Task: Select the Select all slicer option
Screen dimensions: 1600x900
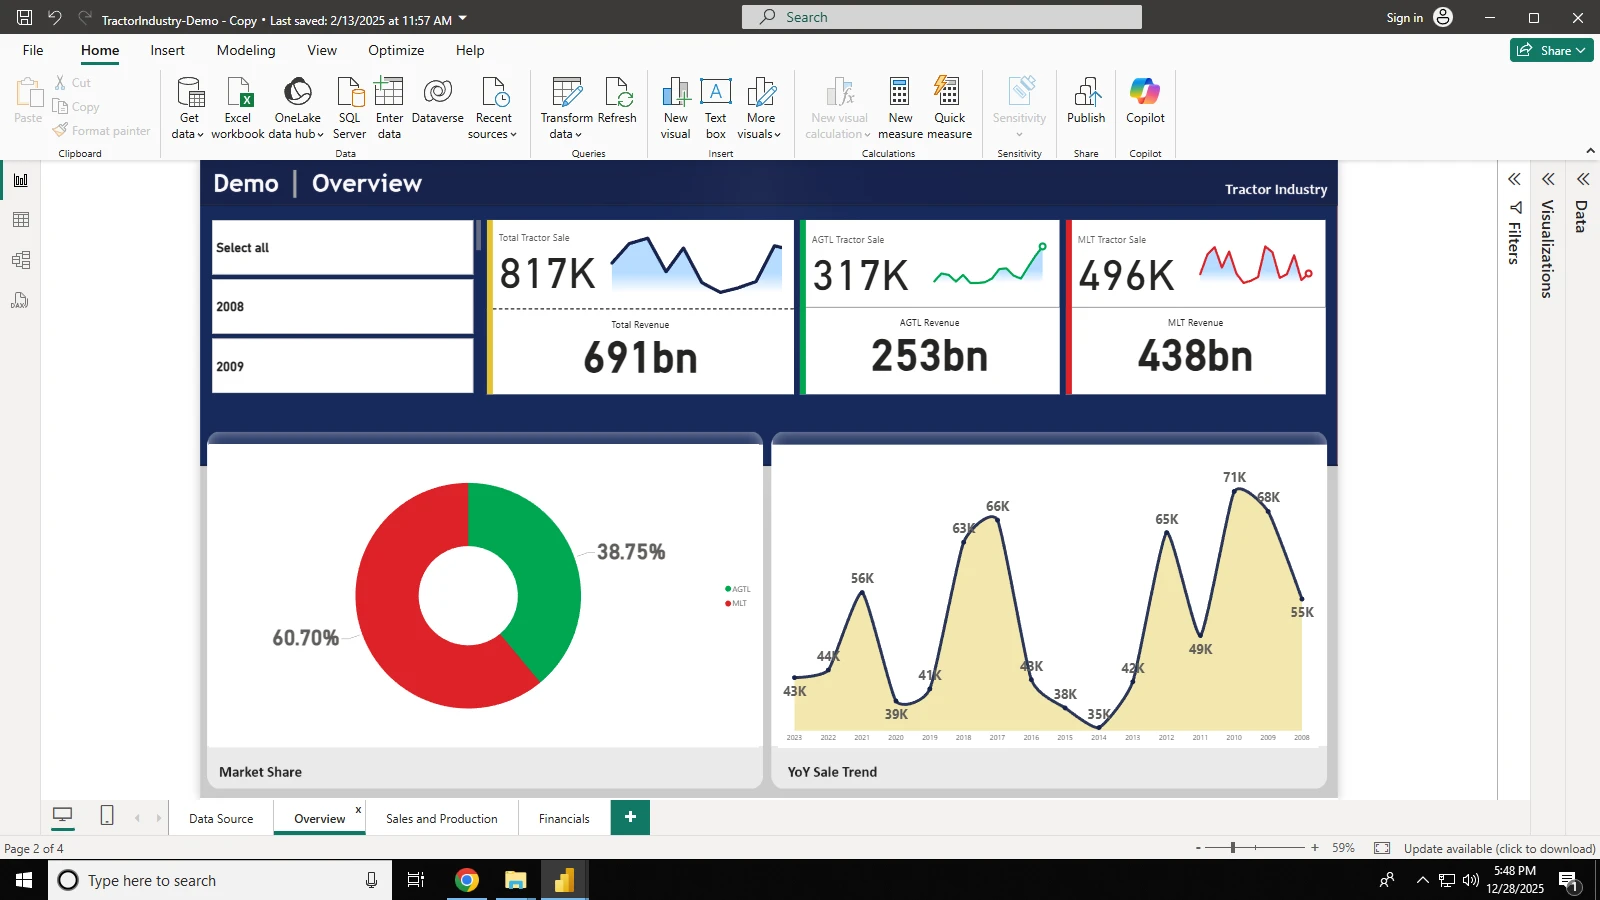Action: click(x=342, y=247)
